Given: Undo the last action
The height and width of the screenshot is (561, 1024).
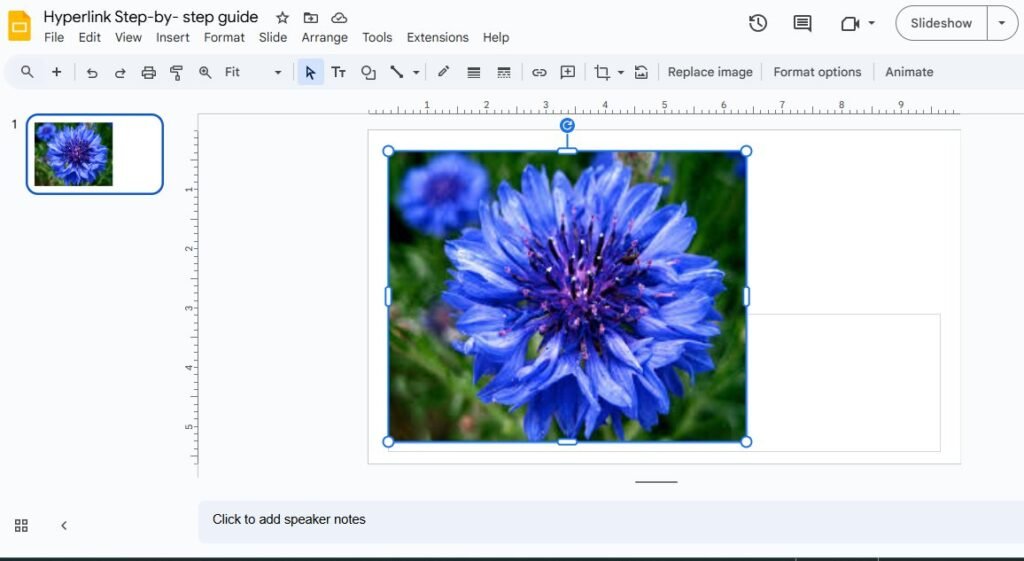Looking at the screenshot, I should [x=92, y=72].
